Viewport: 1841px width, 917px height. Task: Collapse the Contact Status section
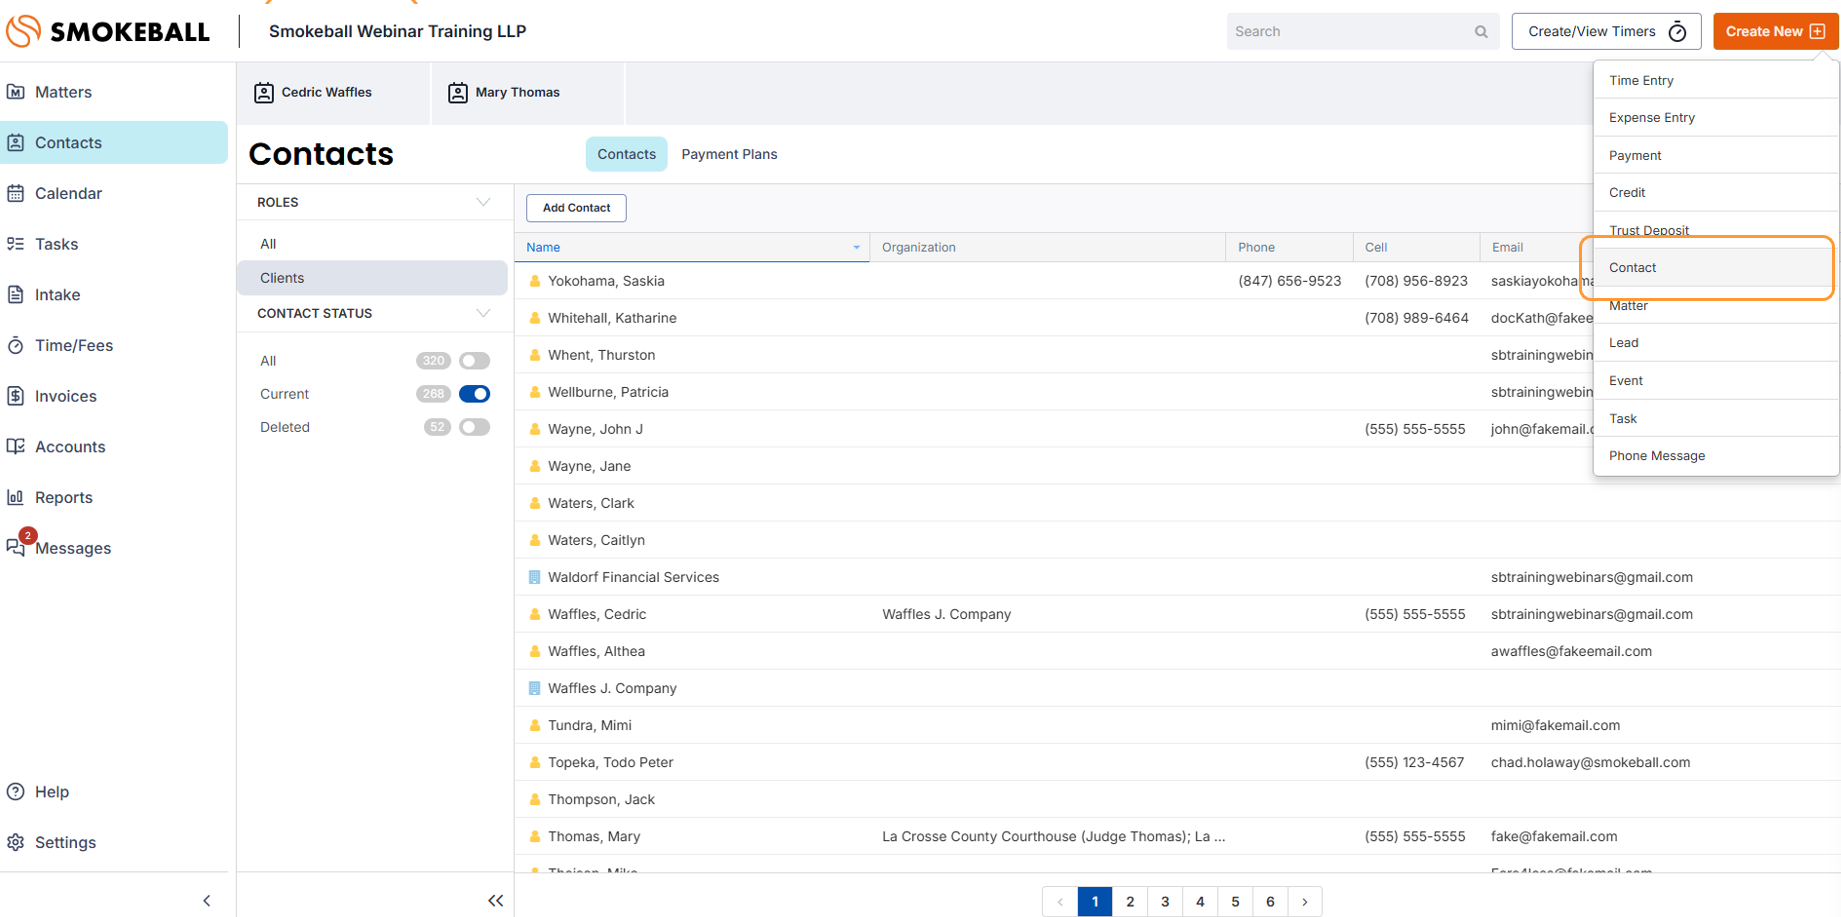coord(483,313)
